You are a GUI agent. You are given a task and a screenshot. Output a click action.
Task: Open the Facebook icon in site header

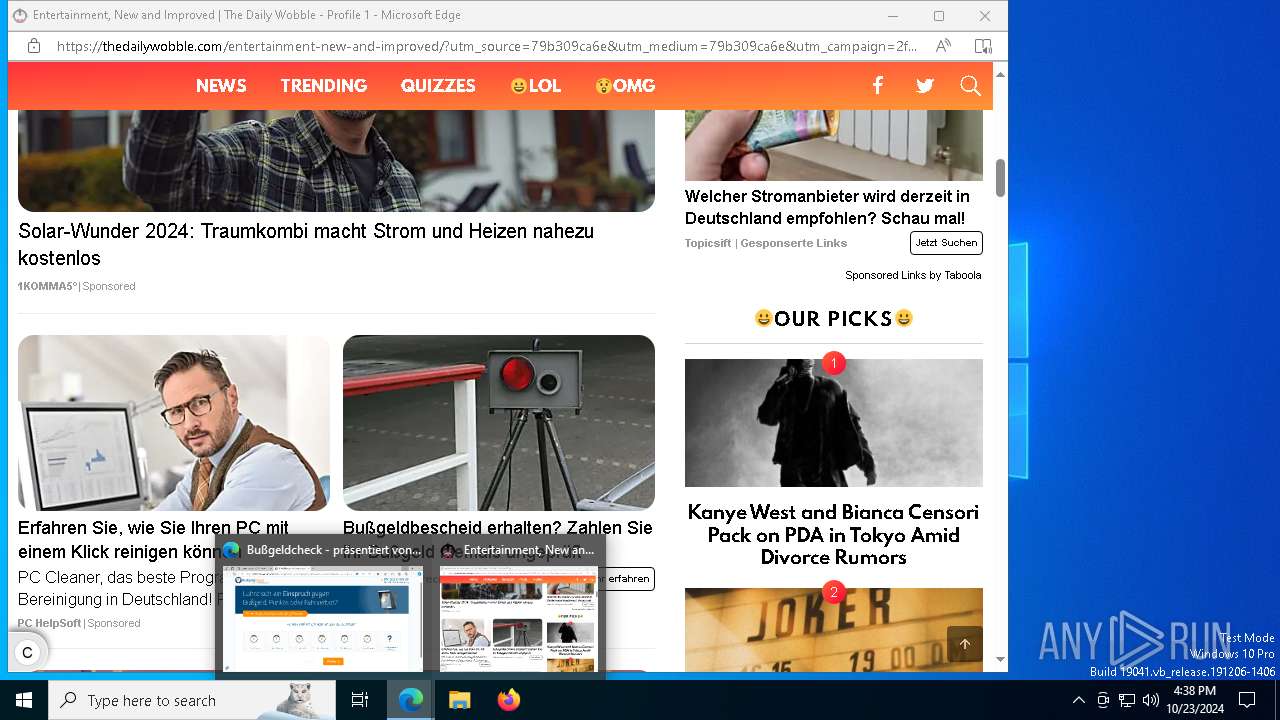tap(877, 86)
